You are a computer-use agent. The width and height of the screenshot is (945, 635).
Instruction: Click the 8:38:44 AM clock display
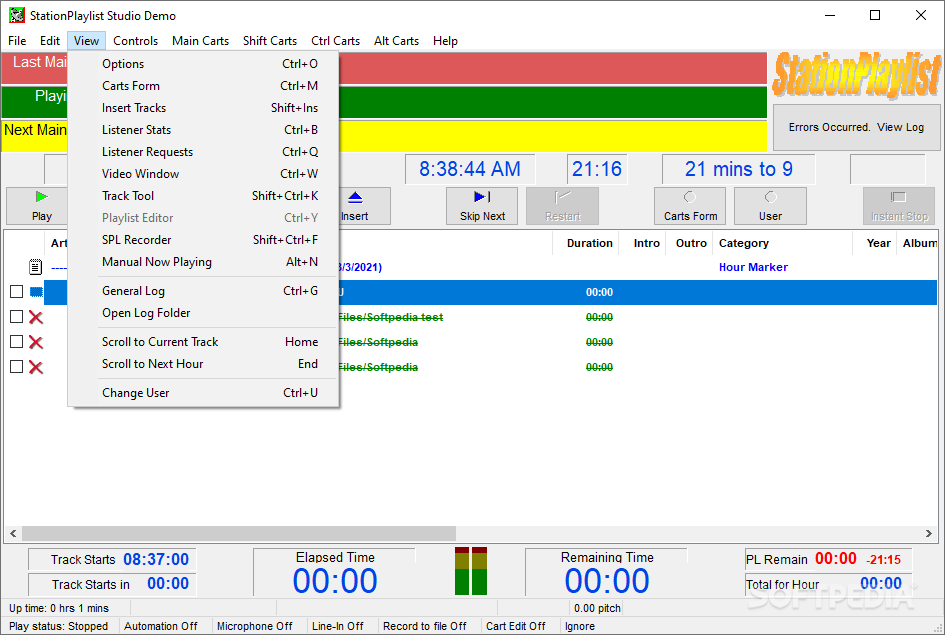(469, 169)
